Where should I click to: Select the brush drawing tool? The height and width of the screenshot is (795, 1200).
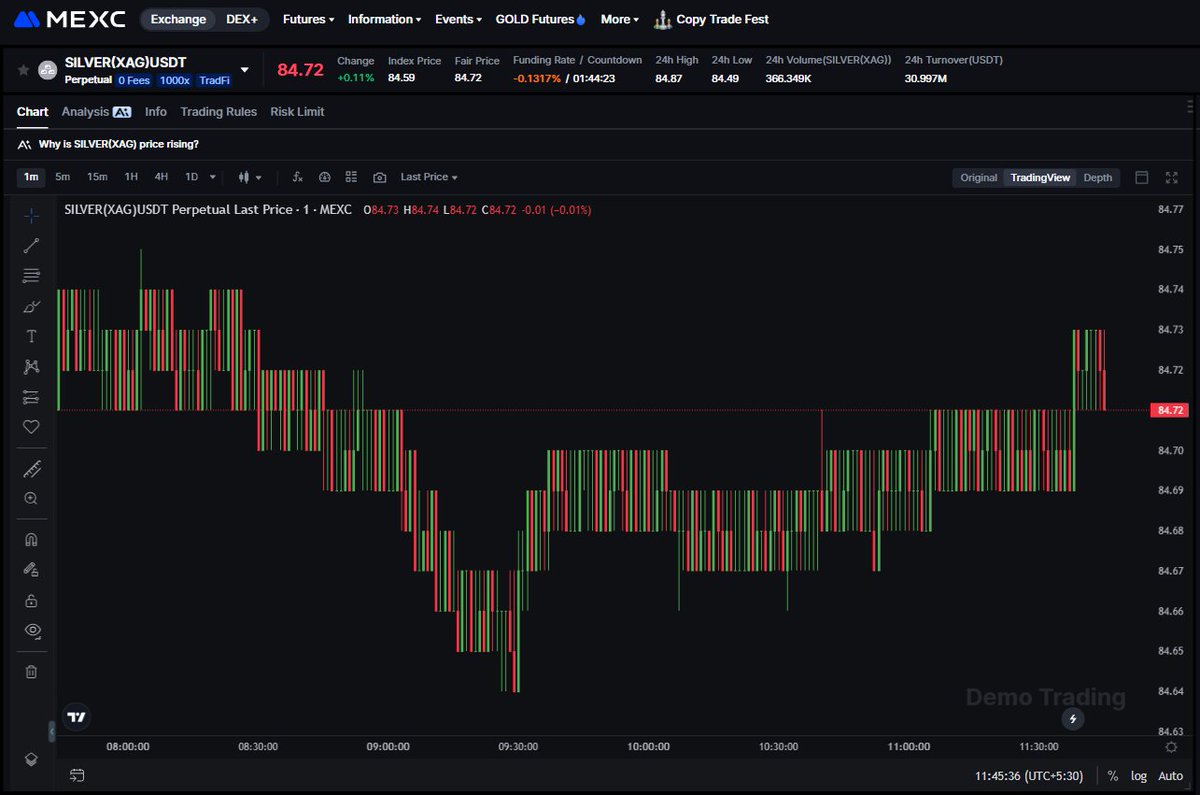pos(31,306)
